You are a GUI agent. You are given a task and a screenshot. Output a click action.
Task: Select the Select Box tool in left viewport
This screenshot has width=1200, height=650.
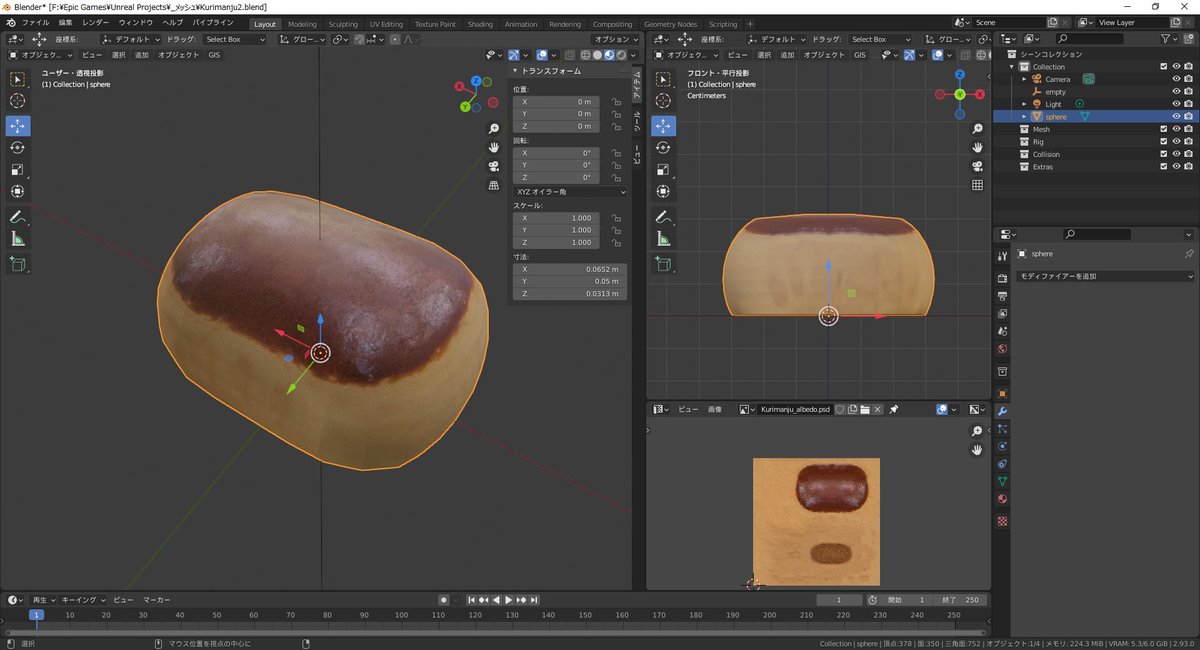[x=18, y=79]
